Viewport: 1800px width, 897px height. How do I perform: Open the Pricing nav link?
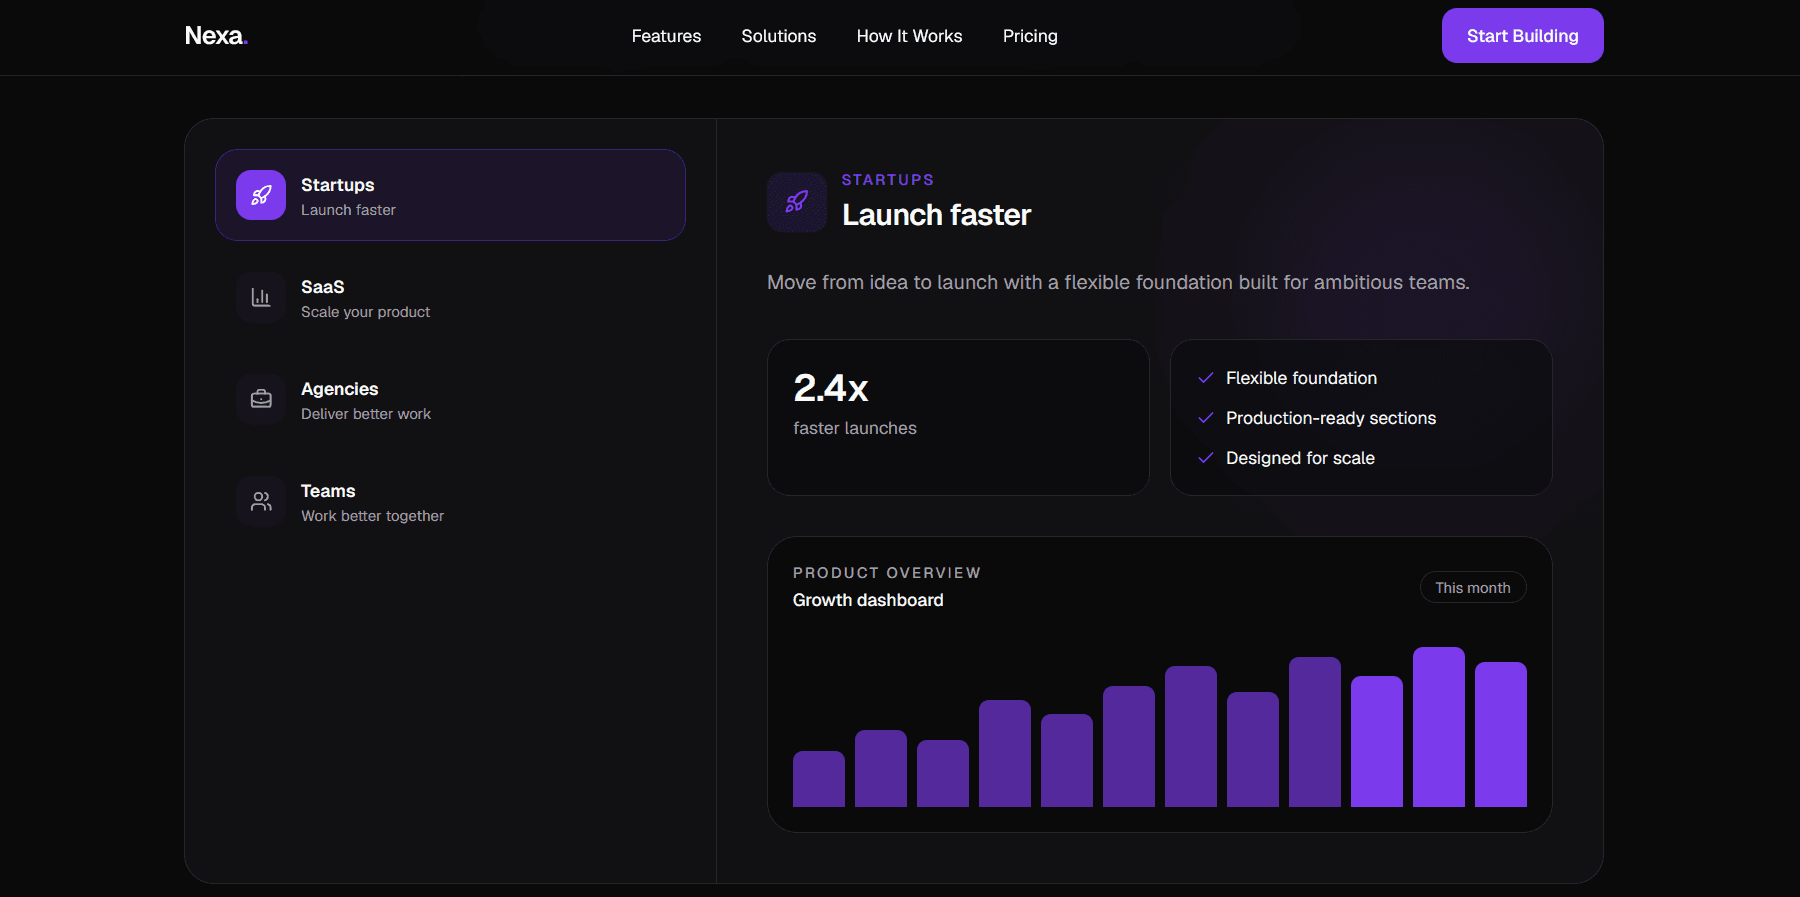coord(1030,36)
